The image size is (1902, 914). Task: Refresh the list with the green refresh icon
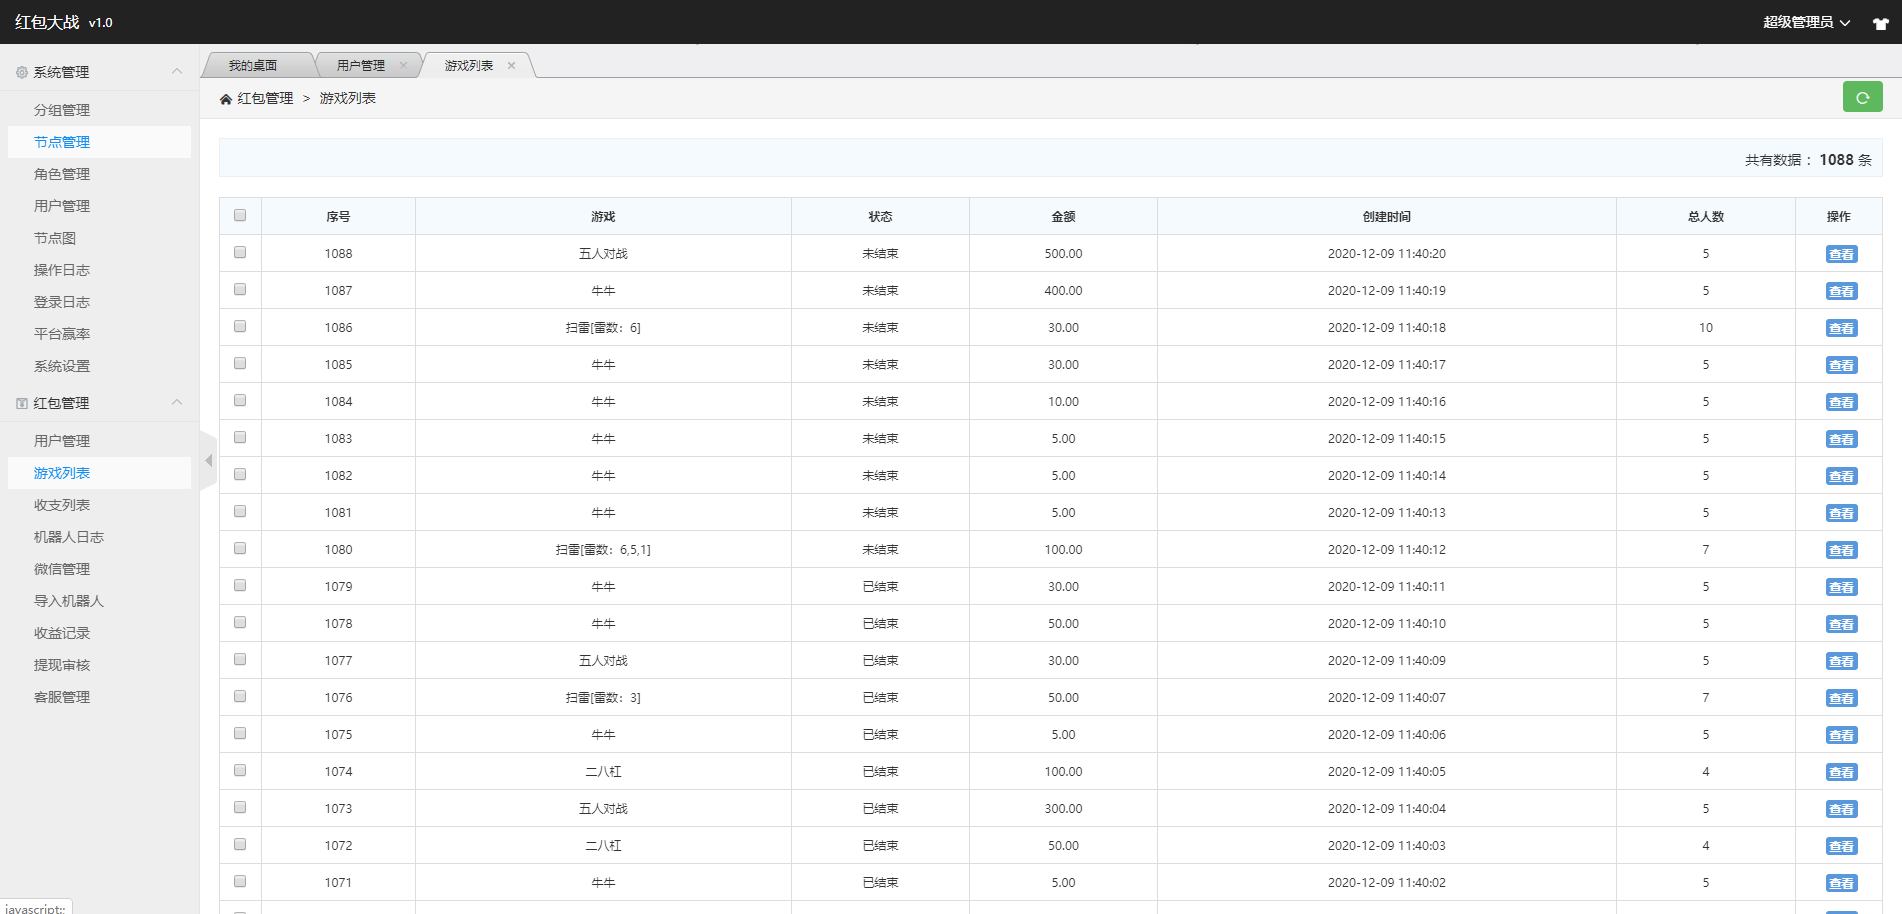click(1862, 97)
